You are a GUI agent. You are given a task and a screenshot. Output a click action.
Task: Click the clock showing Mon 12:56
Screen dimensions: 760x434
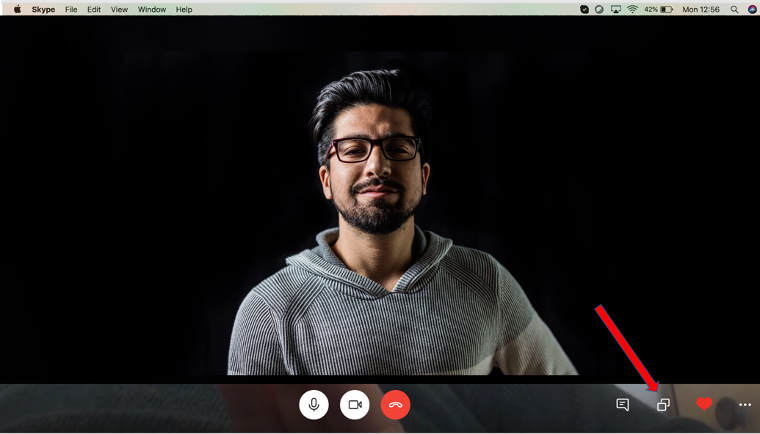coord(701,9)
